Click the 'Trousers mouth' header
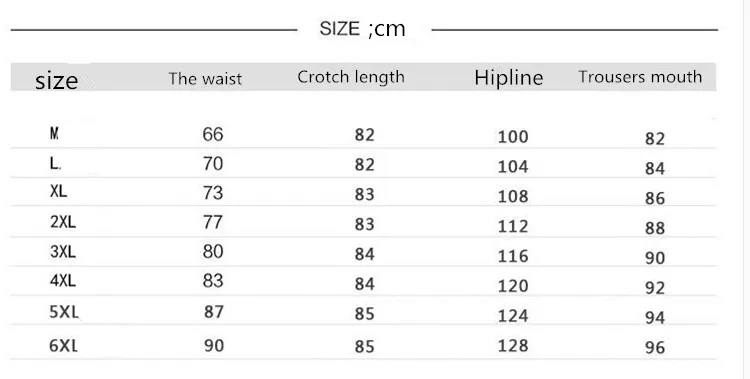Image resolution: width=750 pixels, height=379 pixels. [x=640, y=77]
